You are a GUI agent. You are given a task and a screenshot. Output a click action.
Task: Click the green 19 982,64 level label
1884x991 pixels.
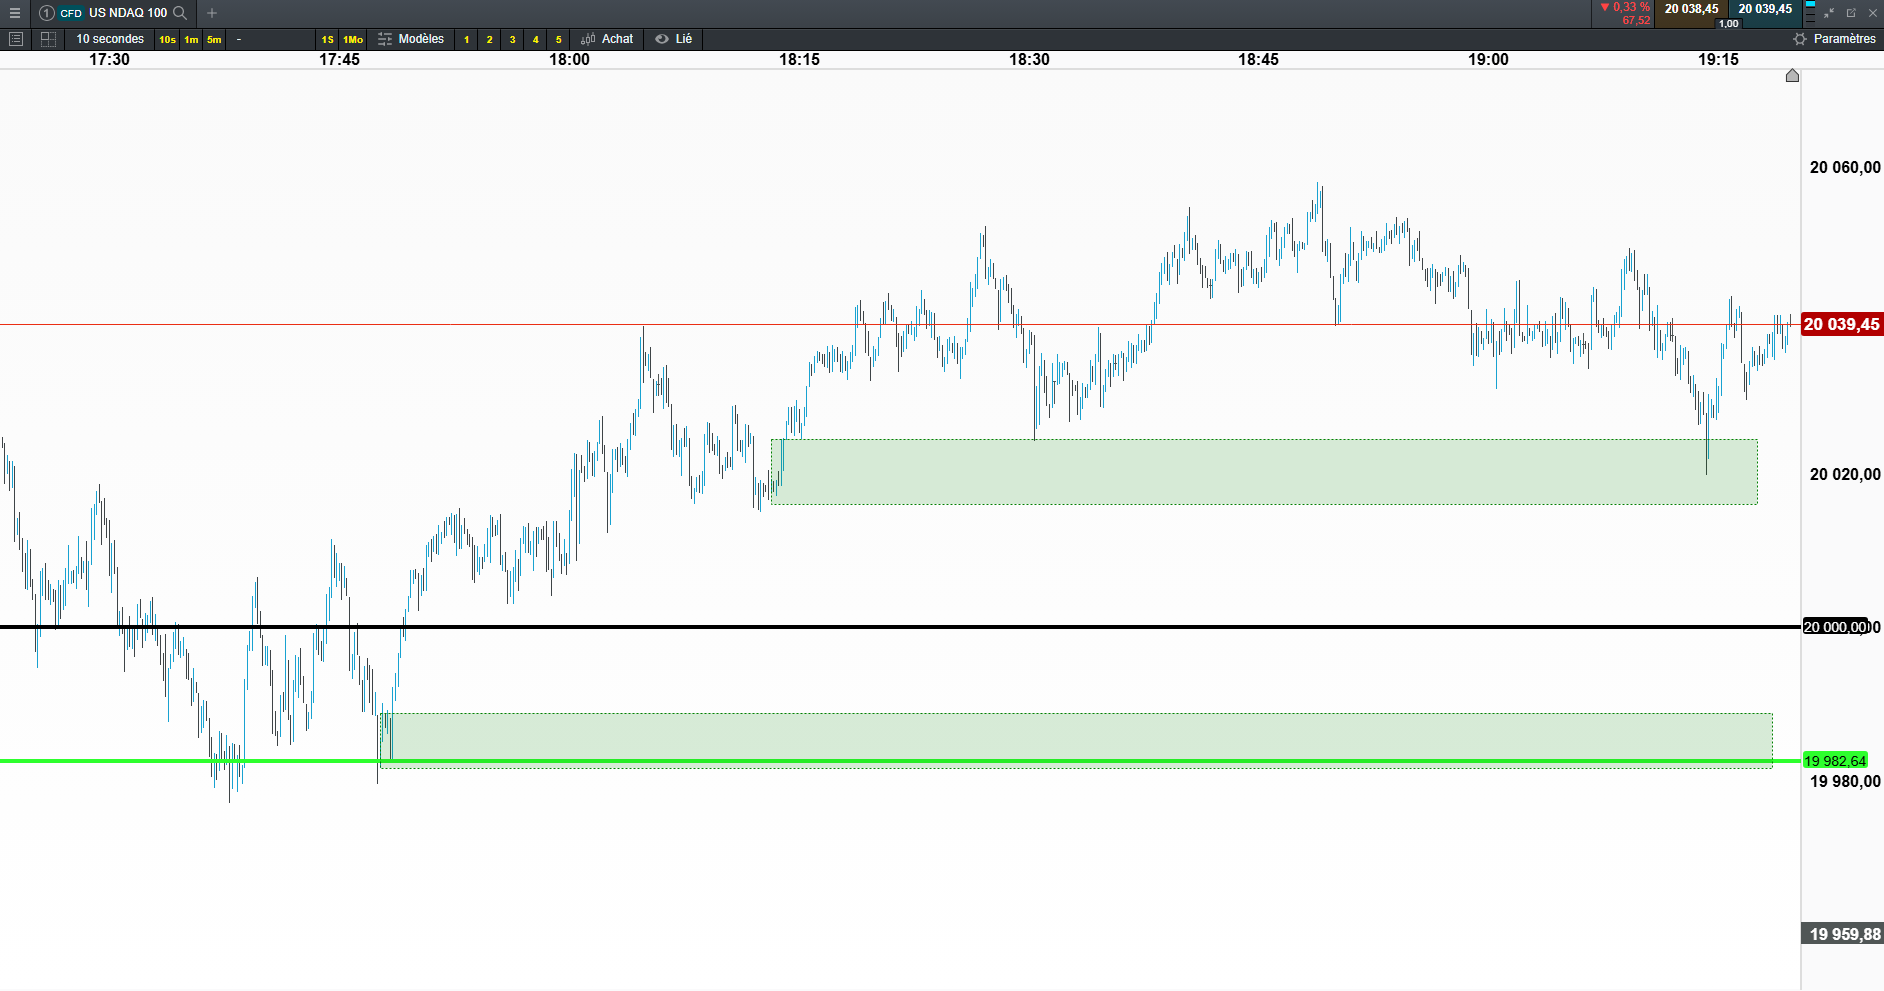(1835, 761)
